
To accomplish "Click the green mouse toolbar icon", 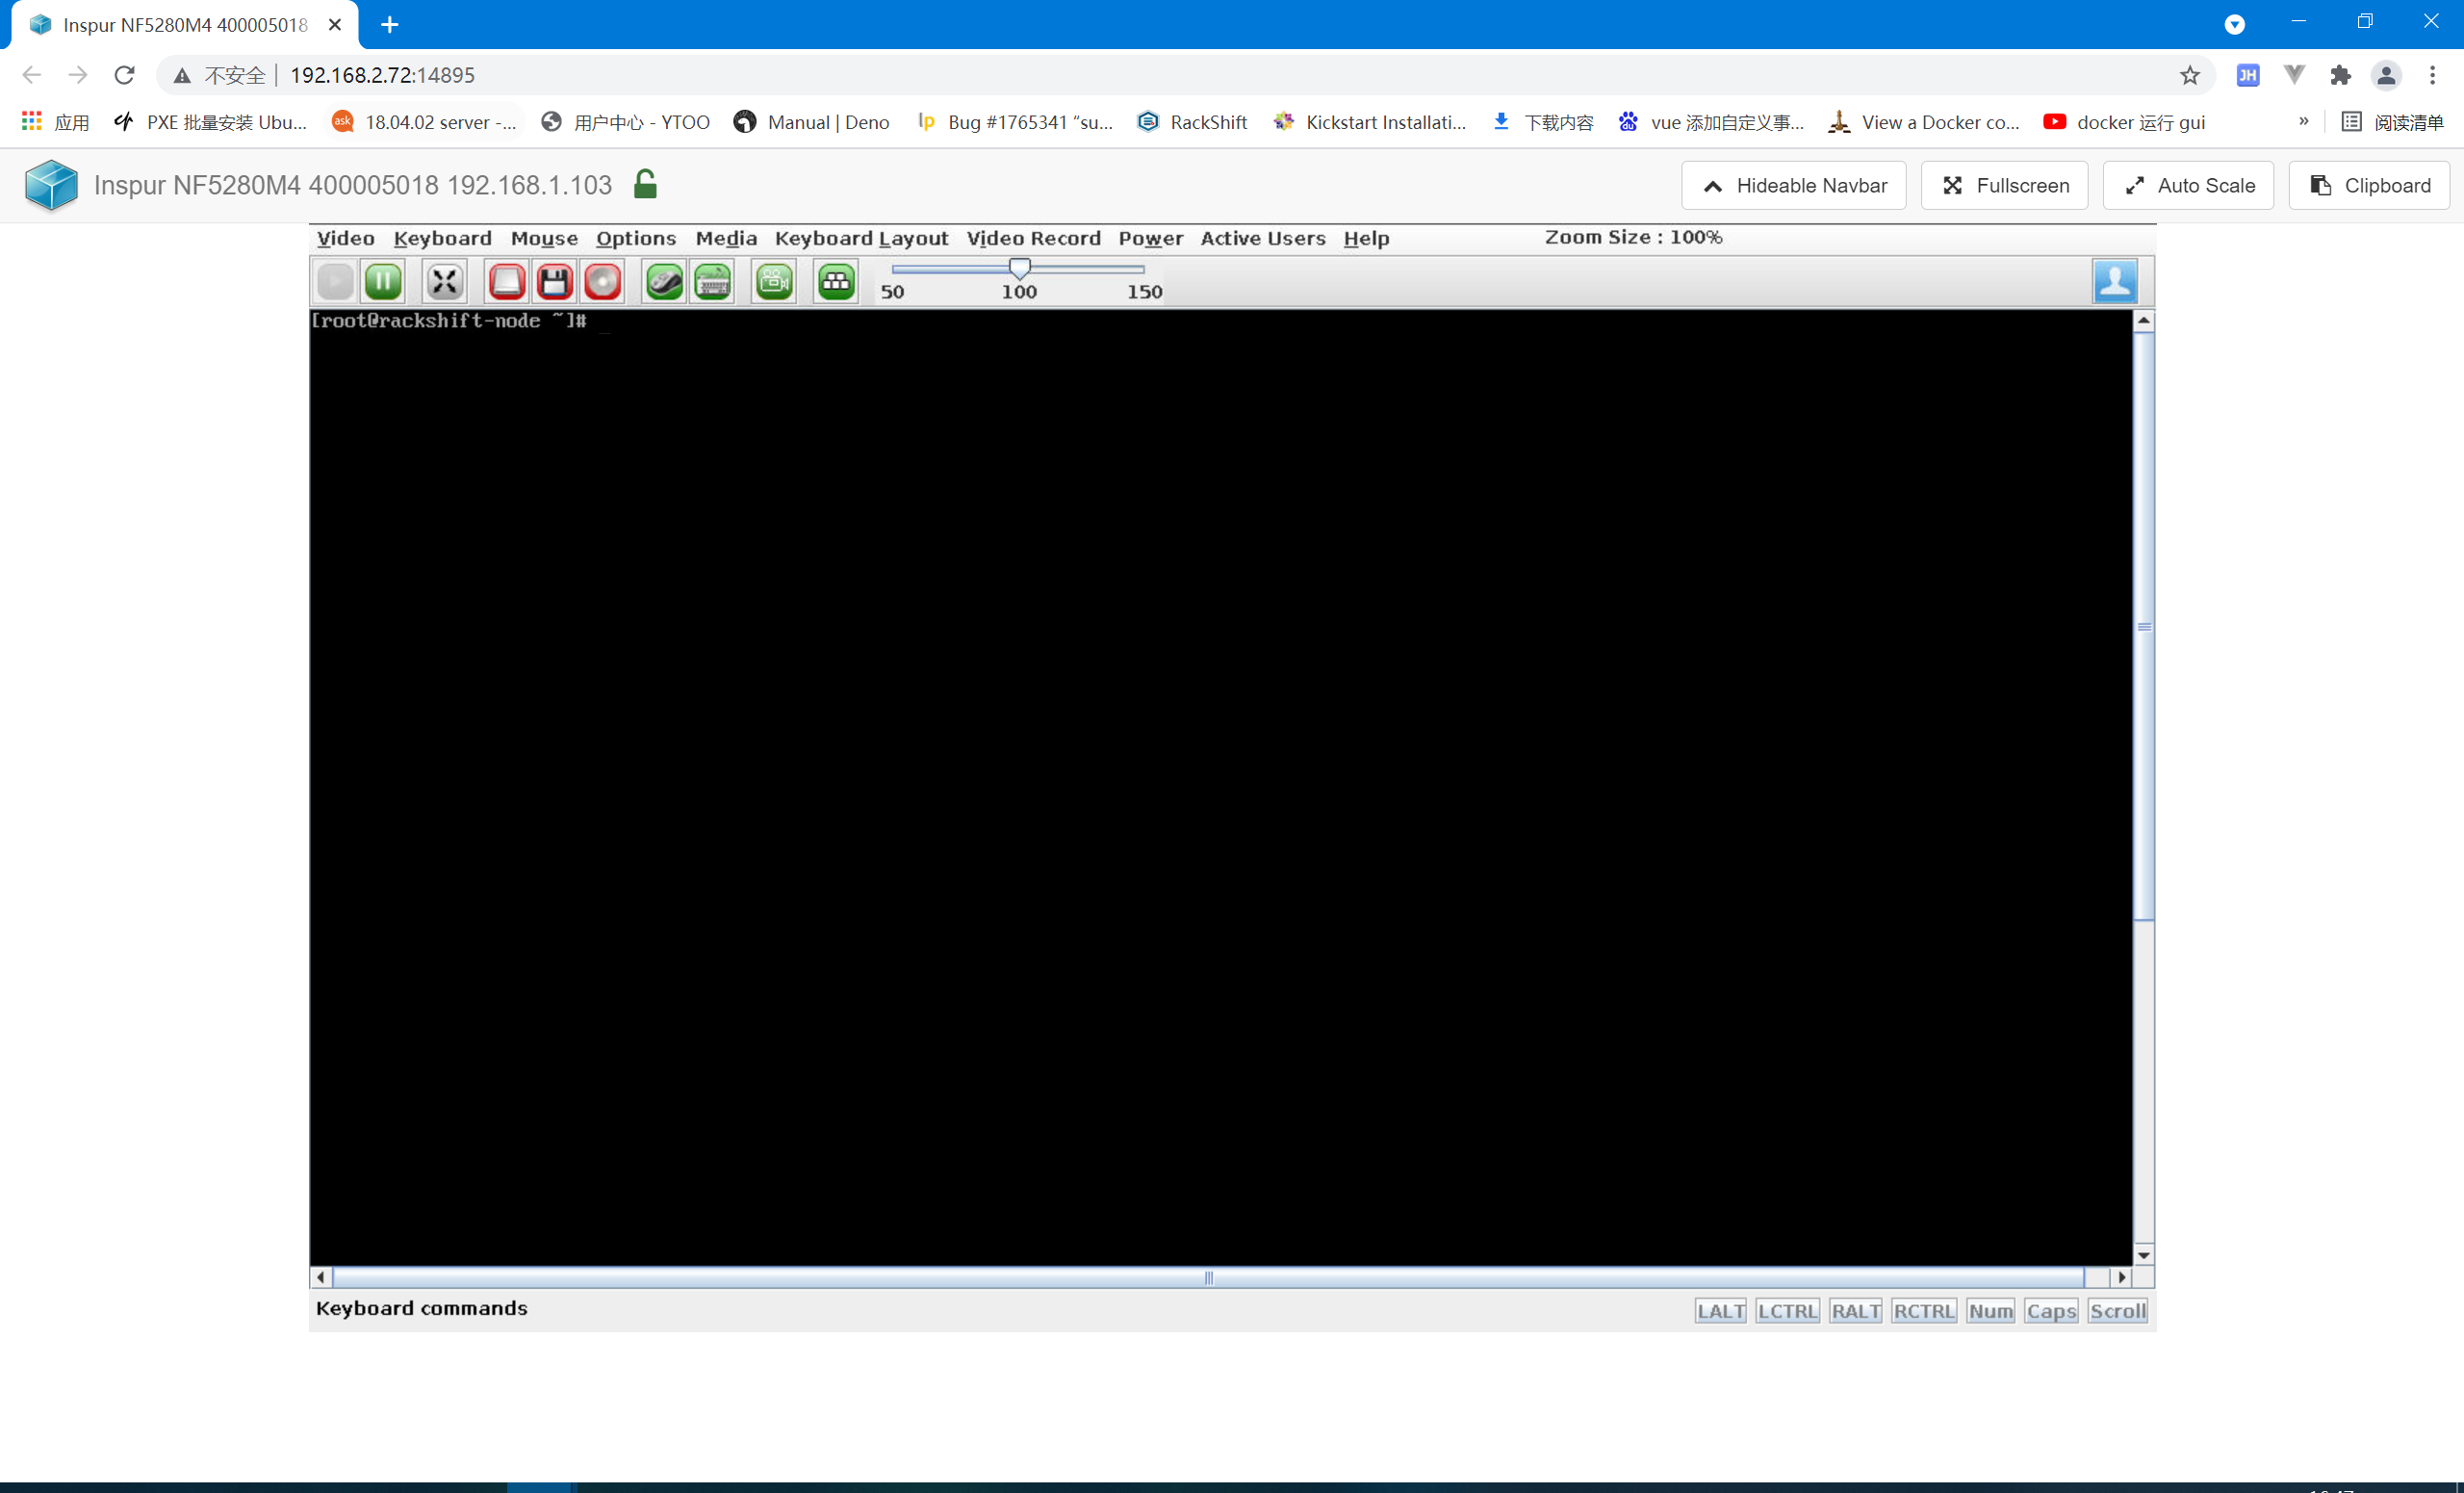I will [664, 282].
